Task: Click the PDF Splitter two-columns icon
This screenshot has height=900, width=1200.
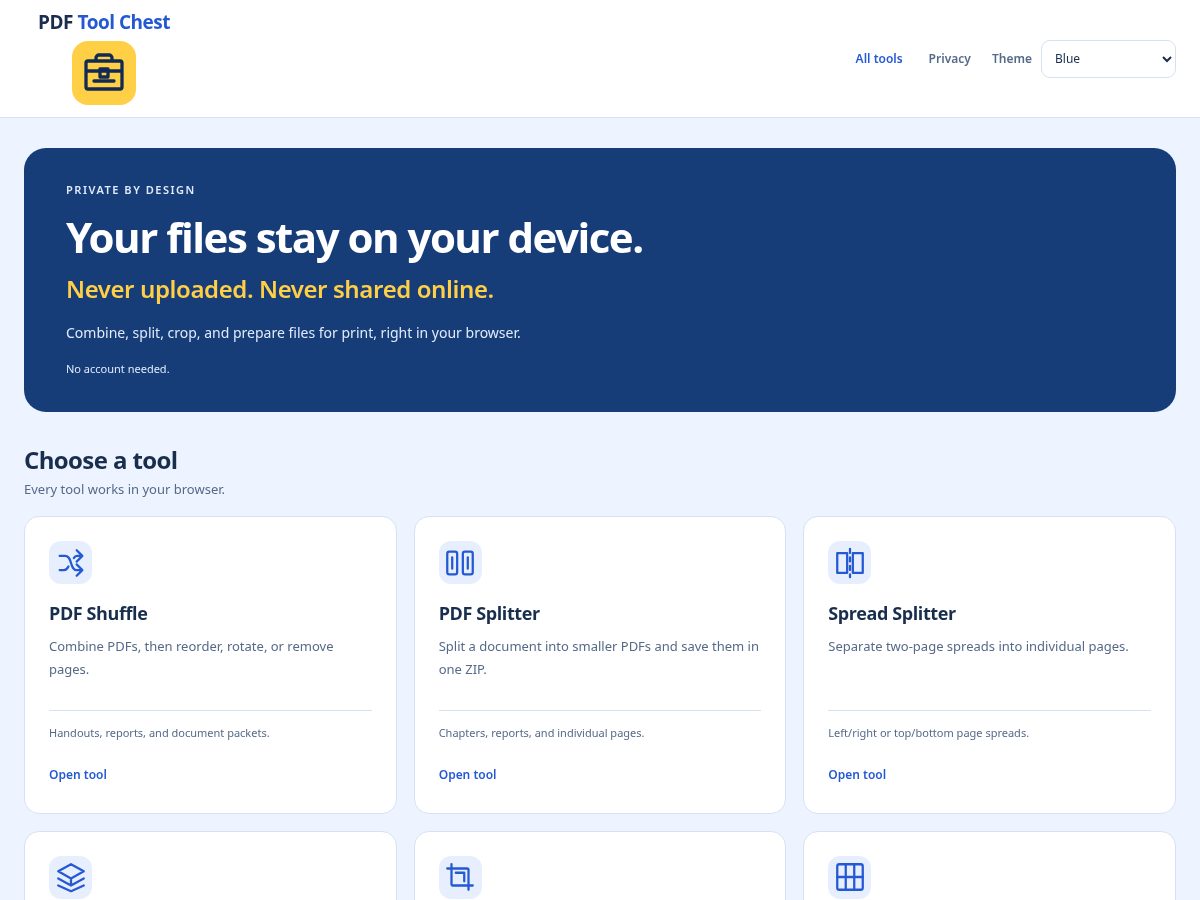Action: 460,562
